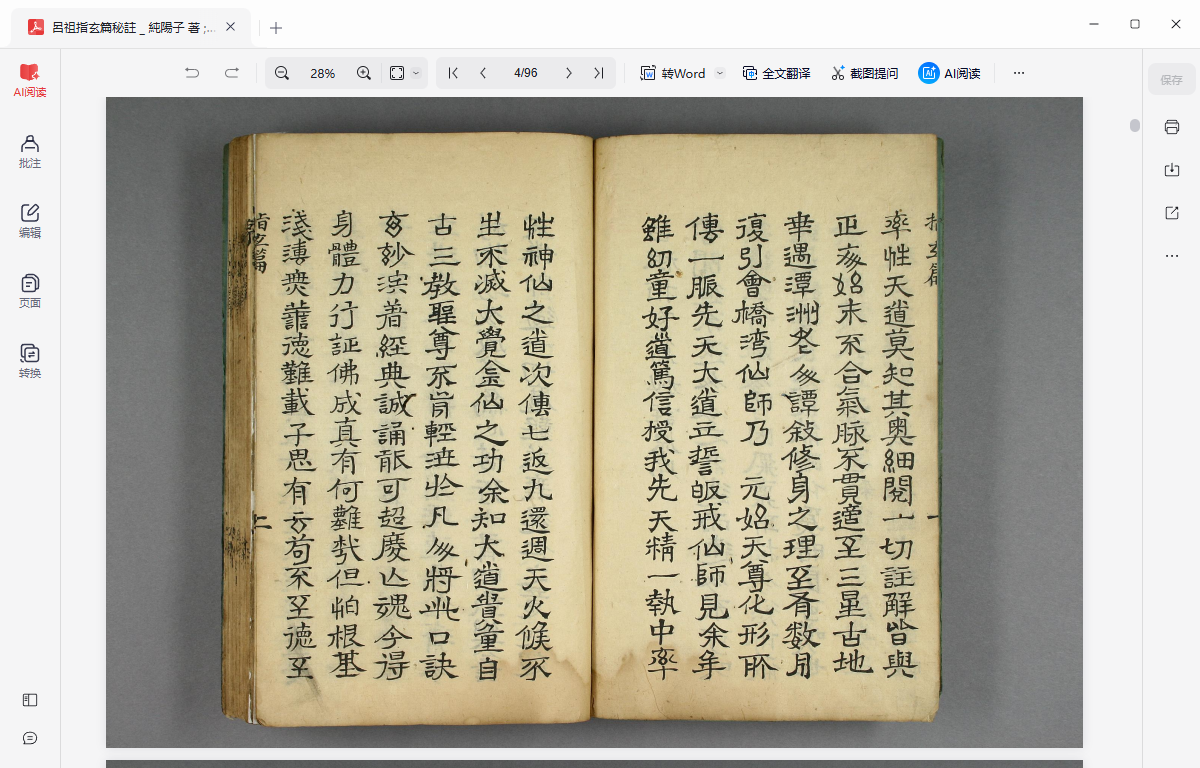The width and height of the screenshot is (1200, 768).
Task: Open the feedback chat bubble icon
Action: (x=30, y=738)
